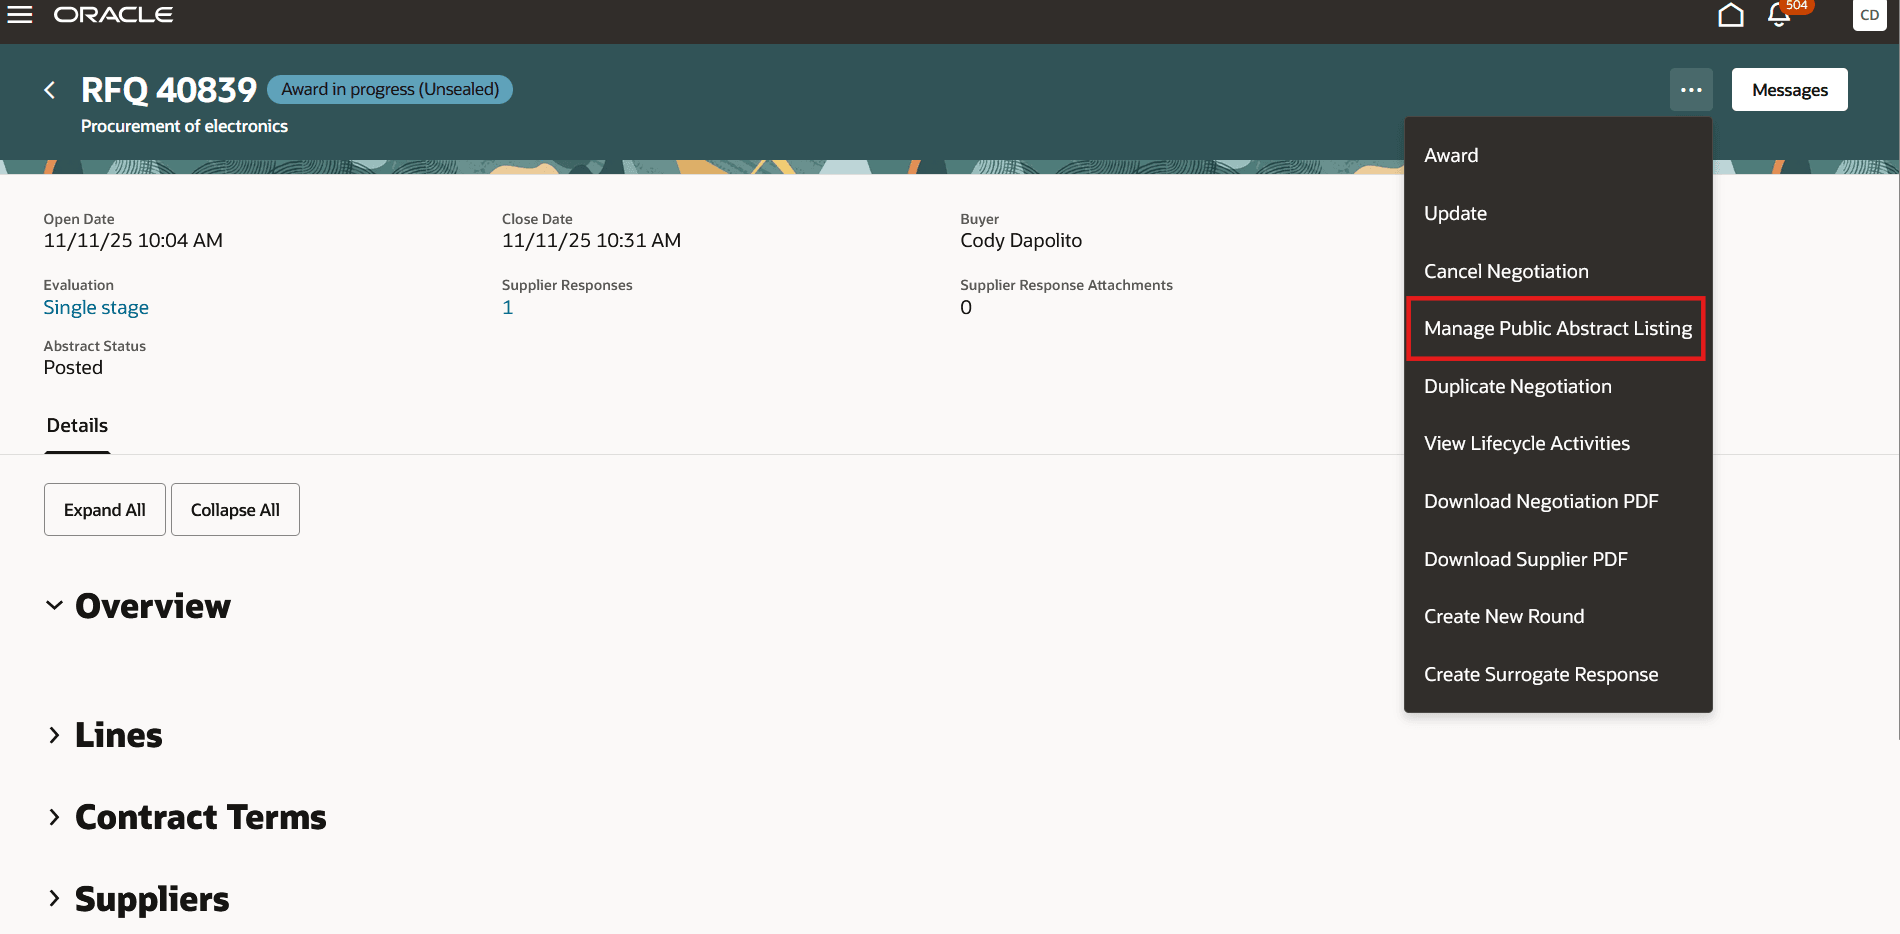1900x934 pixels.
Task: Click the Award in progress status badge
Action: (x=389, y=89)
